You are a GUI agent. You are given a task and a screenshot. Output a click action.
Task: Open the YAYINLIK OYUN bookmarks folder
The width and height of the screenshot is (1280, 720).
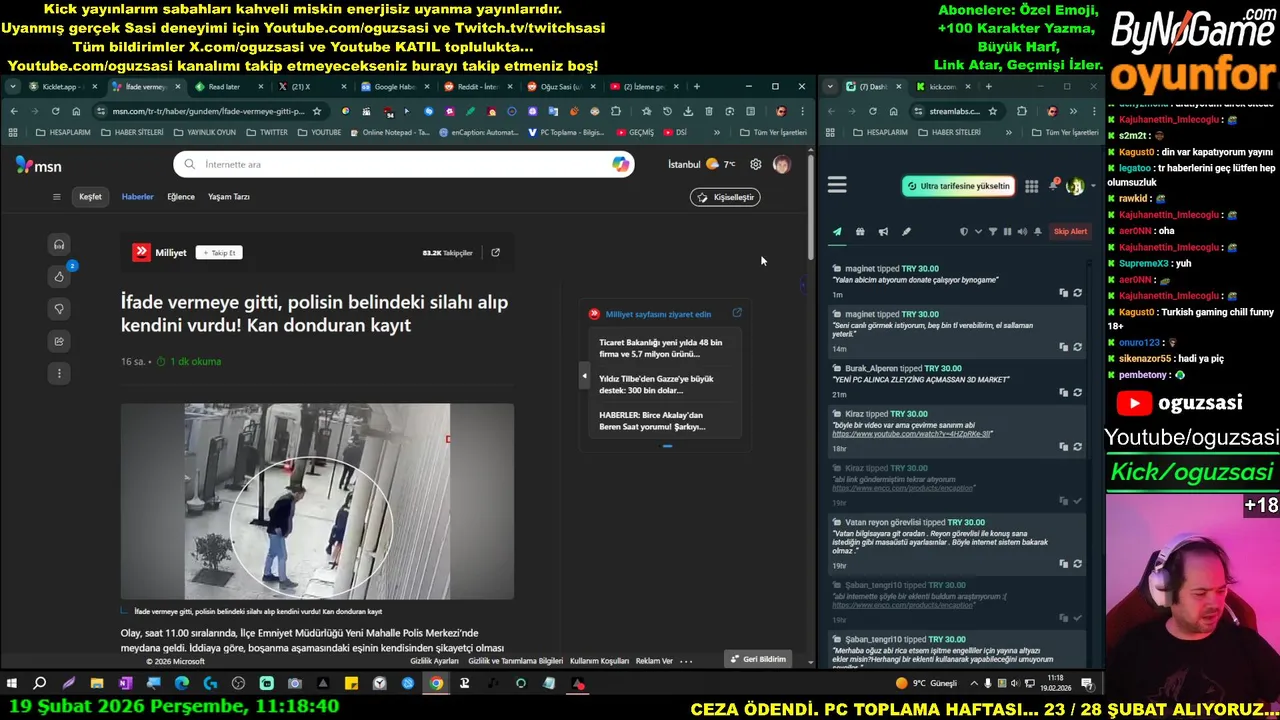pyautogui.click(x=204, y=132)
